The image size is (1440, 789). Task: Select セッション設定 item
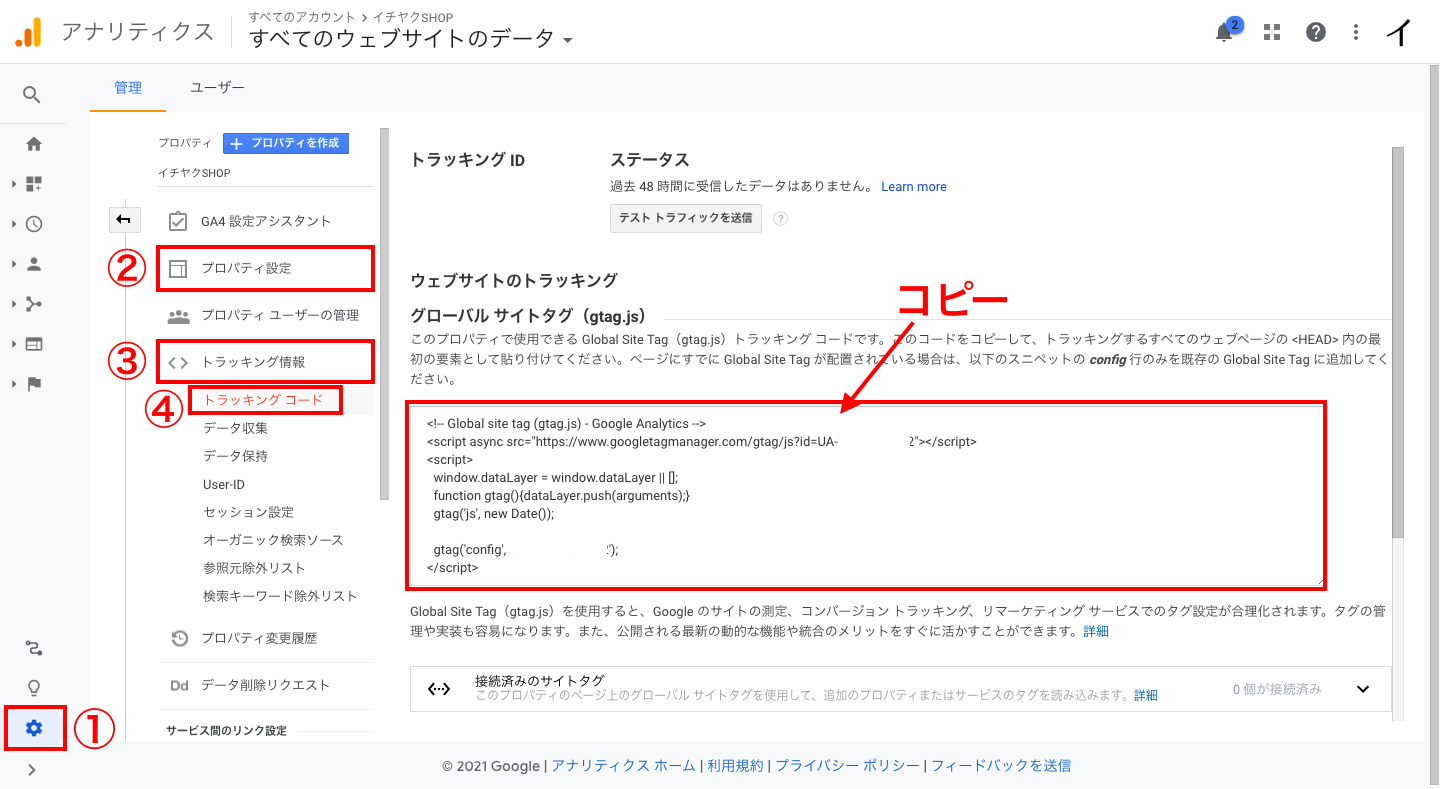pyautogui.click(x=248, y=512)
